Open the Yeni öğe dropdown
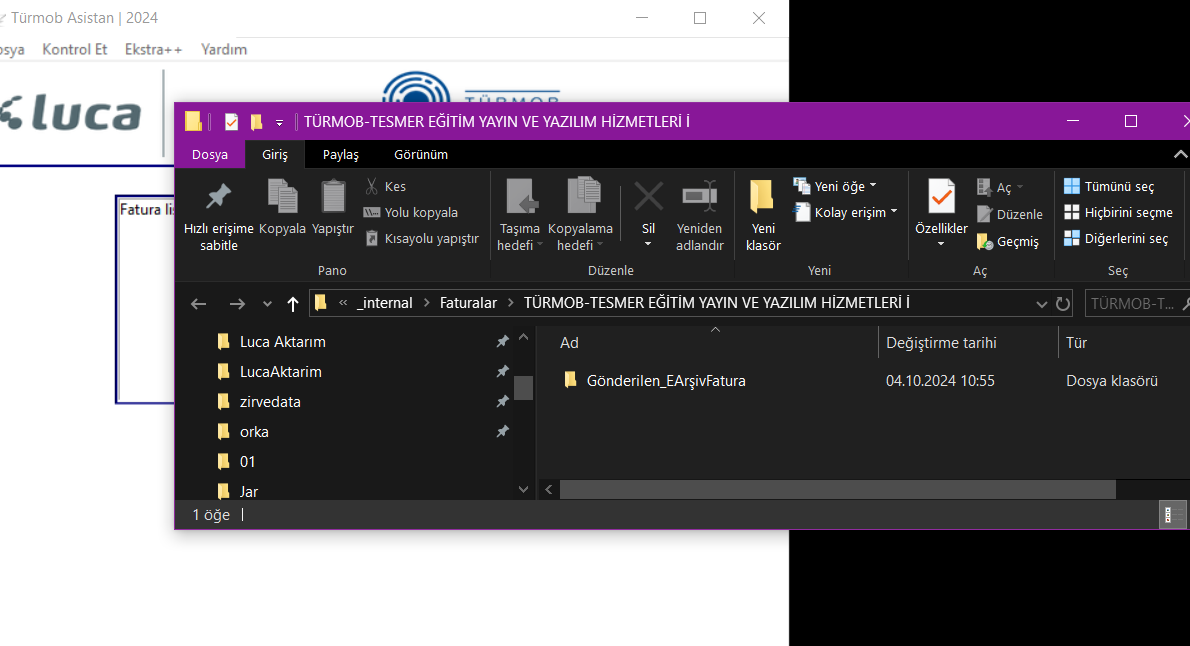 click(x=835, y=186)
